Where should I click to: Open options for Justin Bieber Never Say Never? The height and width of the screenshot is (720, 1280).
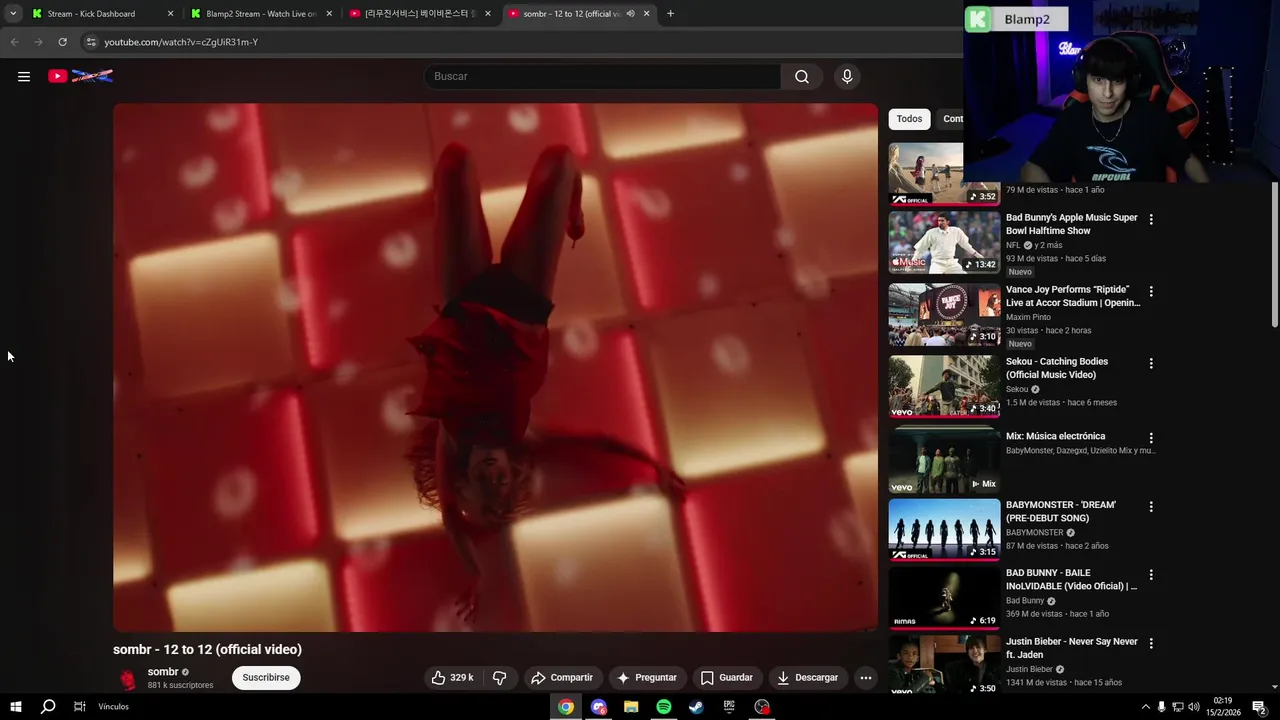coord(1151,643)
